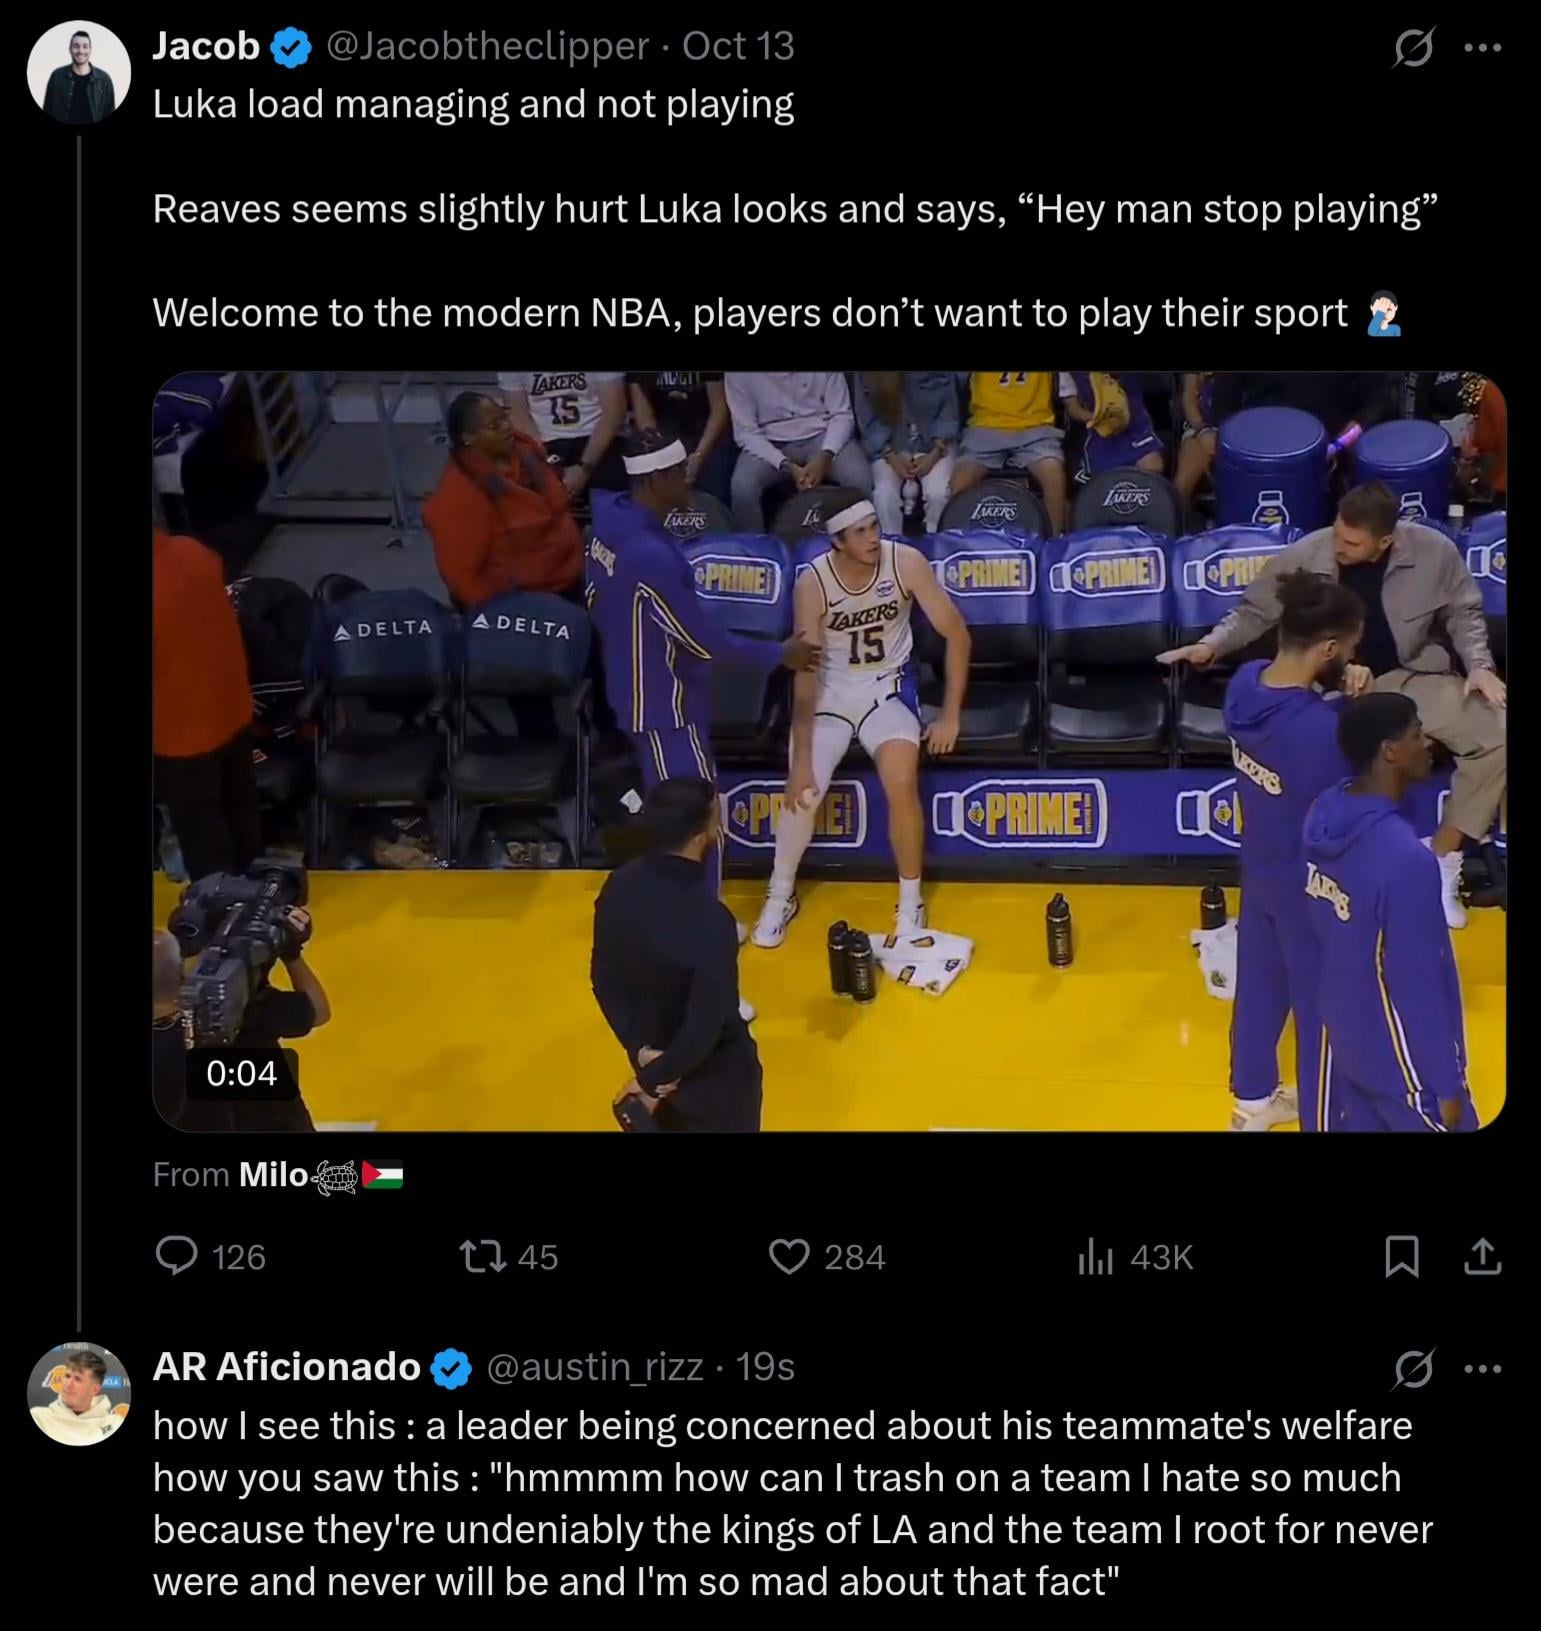The height and width of the screenshot is (1631, 1541).
Task: Open the Milo video source link
Action: tap(273, 1174)
